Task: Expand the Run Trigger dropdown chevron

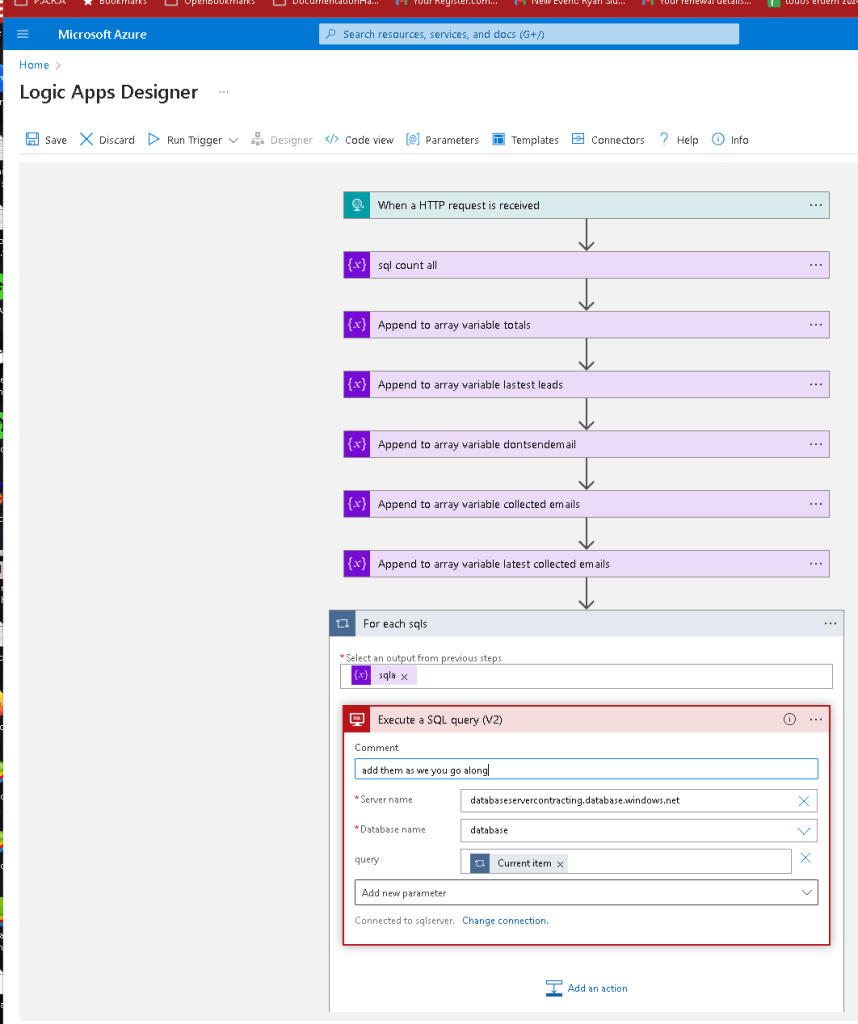Action: pyautogui.click(x=234, y=140)
